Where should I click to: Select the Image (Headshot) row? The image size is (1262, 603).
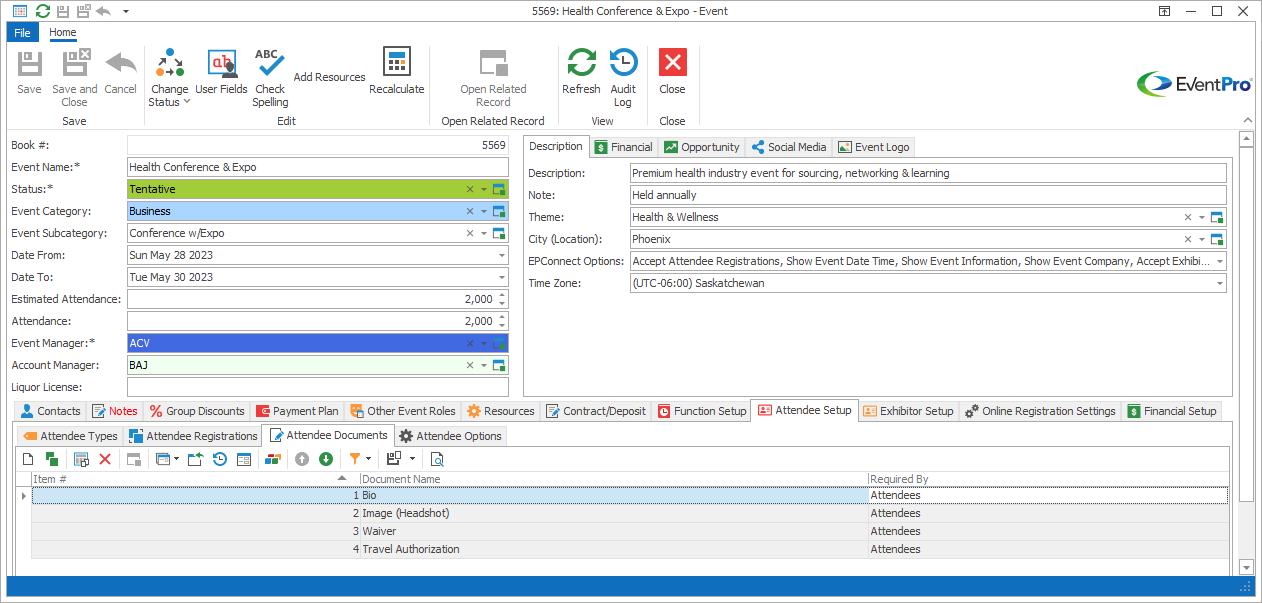tap(630, 513)
